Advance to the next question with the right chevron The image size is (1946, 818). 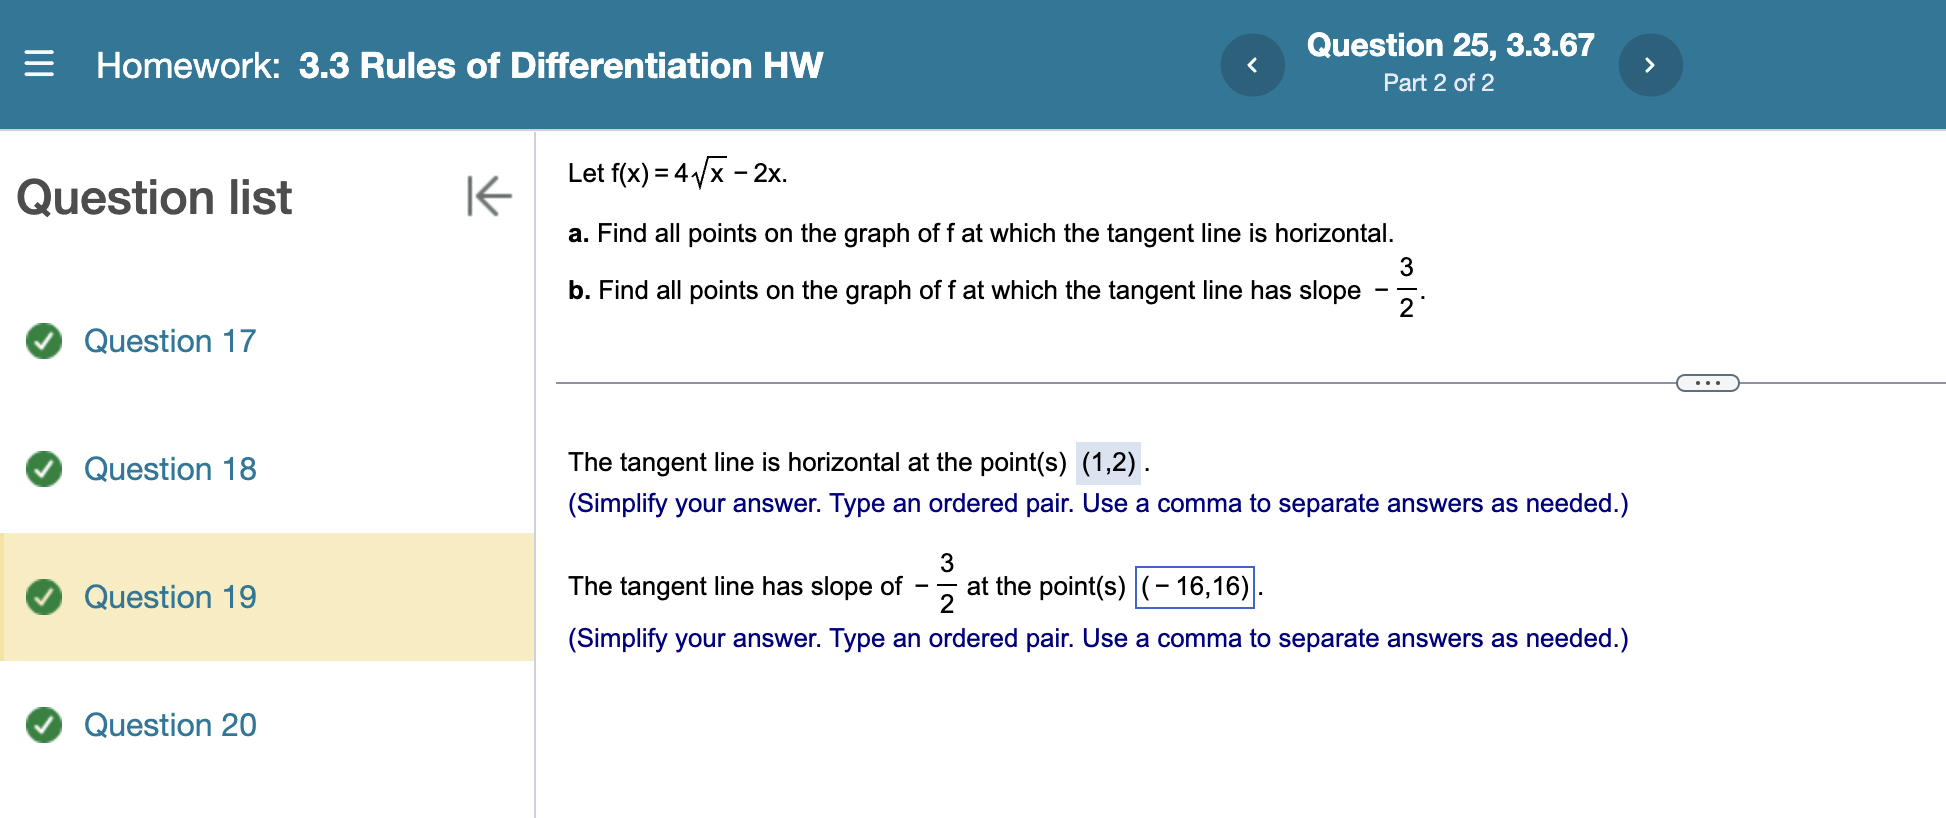(x=1651, y=64)
